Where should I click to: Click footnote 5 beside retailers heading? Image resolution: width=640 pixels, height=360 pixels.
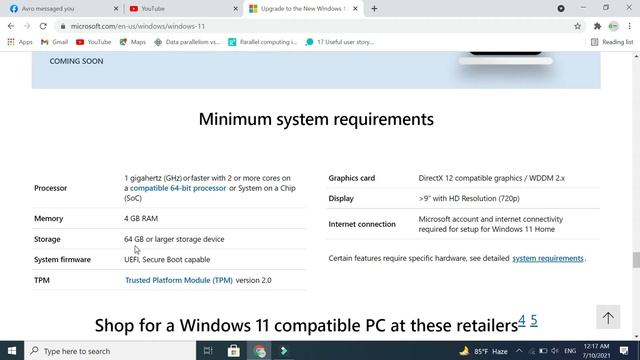click(x=534, y=320)
